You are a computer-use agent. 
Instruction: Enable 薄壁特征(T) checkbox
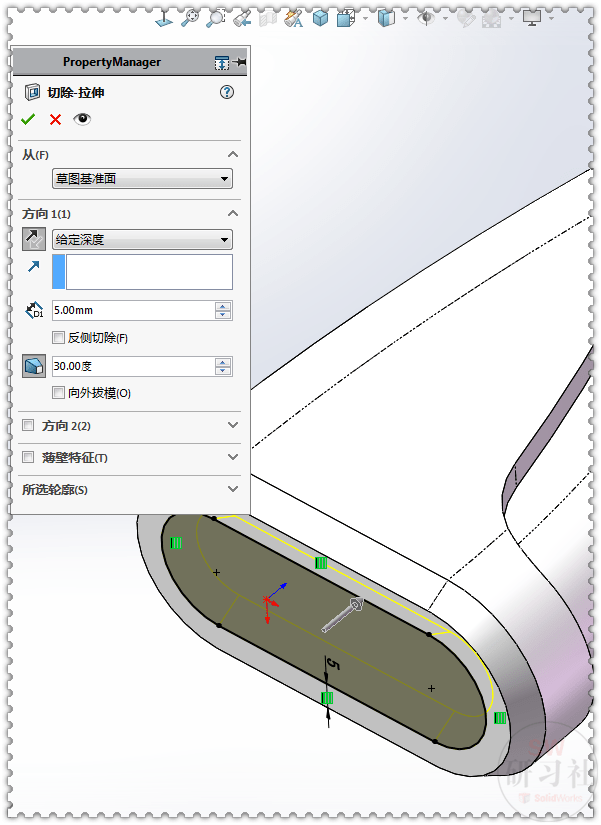(x=28, y=457)
